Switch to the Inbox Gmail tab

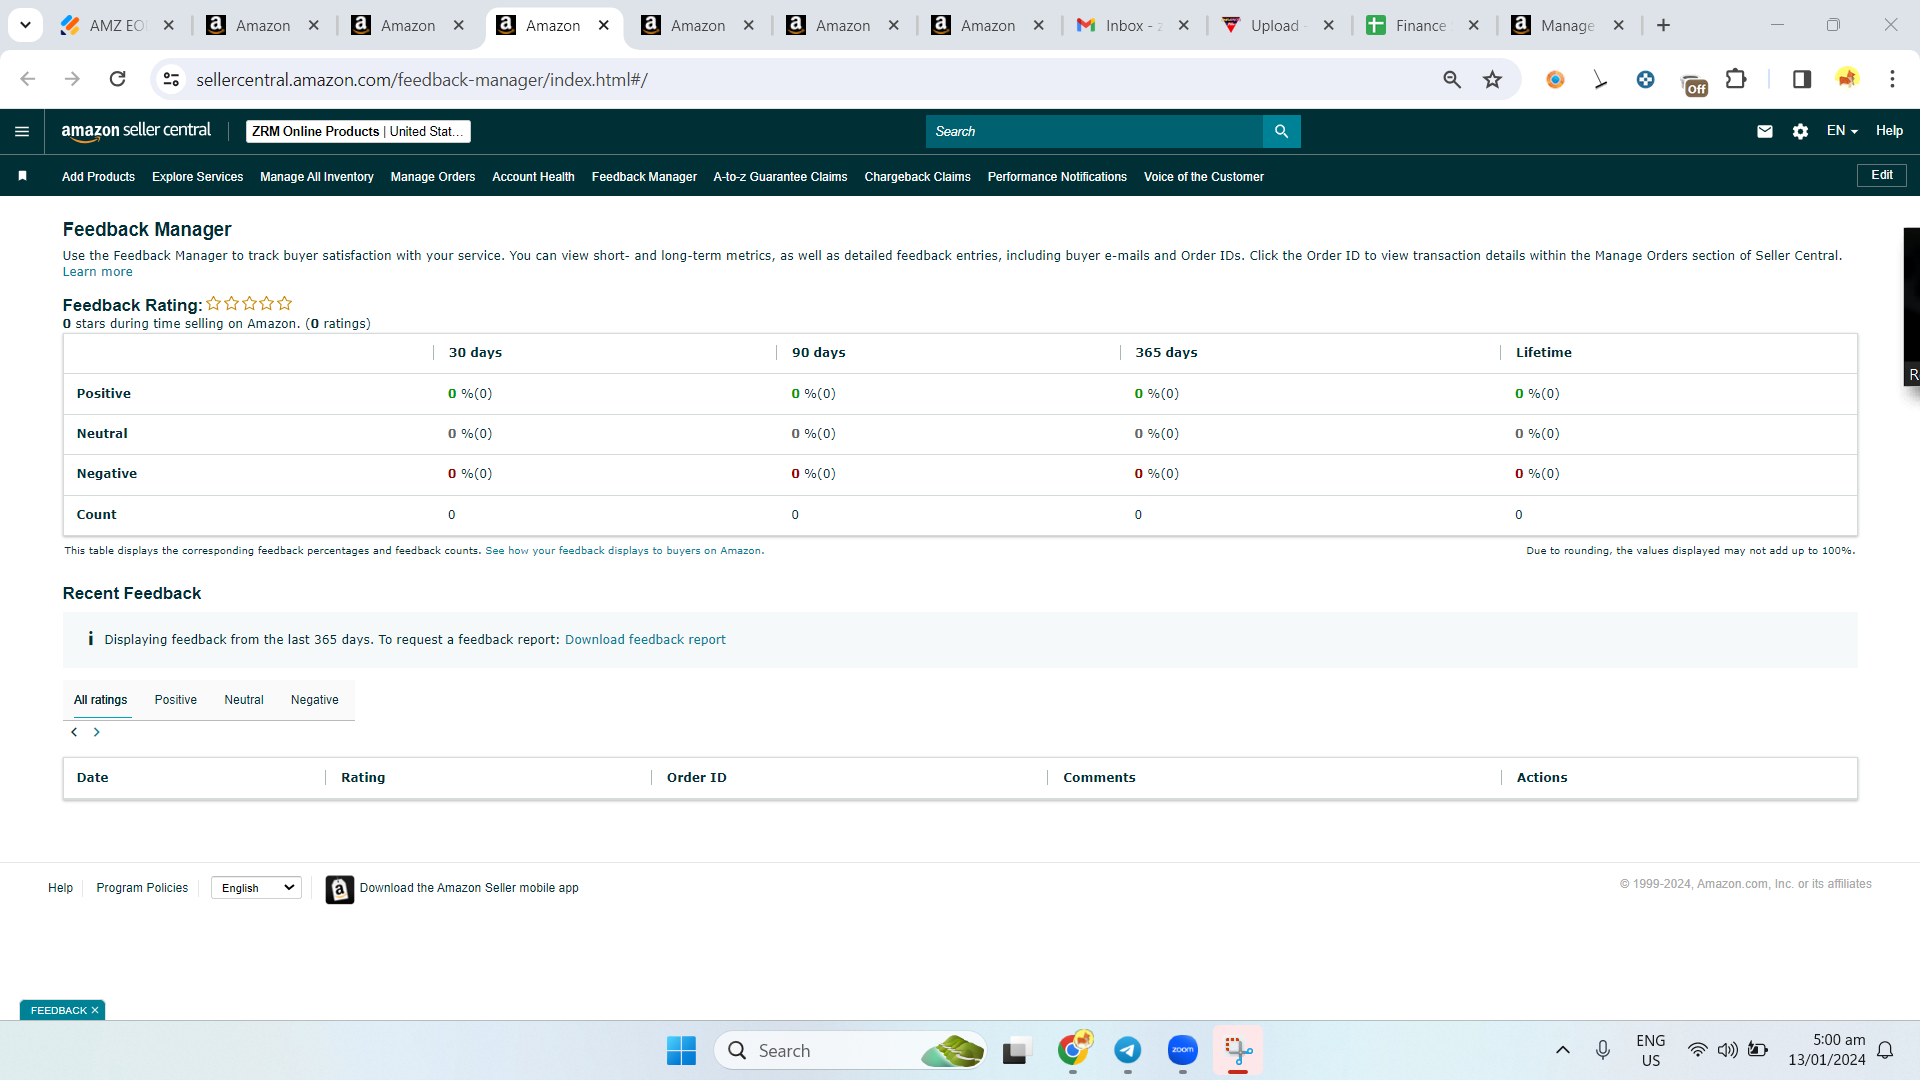(1133, 25)
